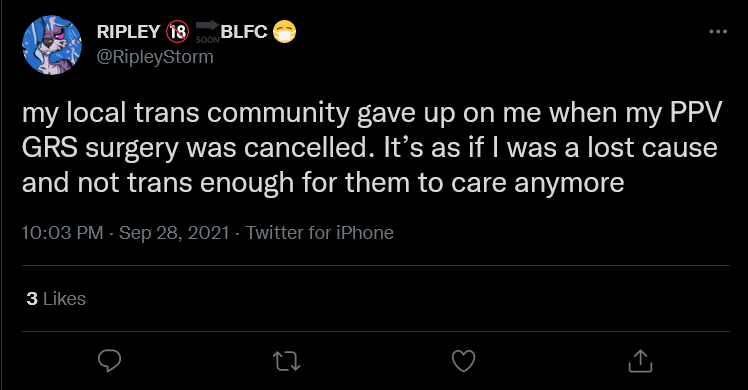The height and width of the screenshot is (390, 748).
Task: Click the tweet line ending 'care anymore'
Action: coord(323,183)
